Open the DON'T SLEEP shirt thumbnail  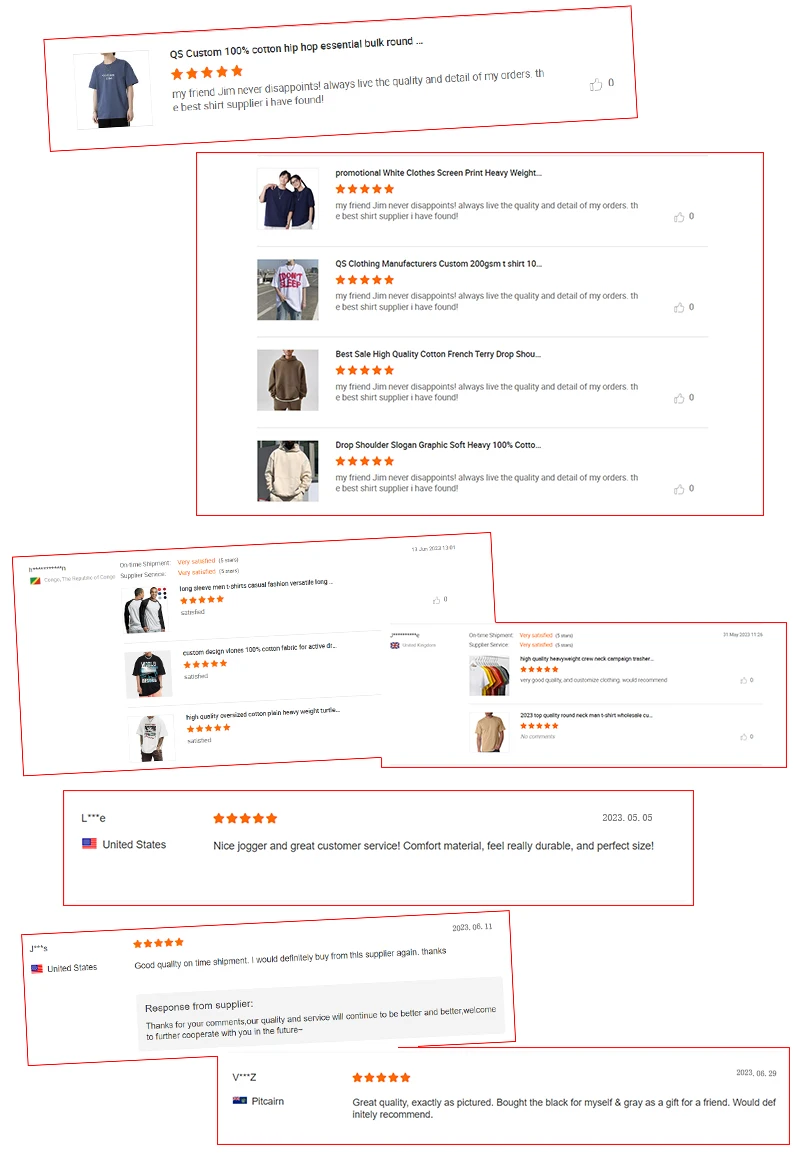click(287, 290)
